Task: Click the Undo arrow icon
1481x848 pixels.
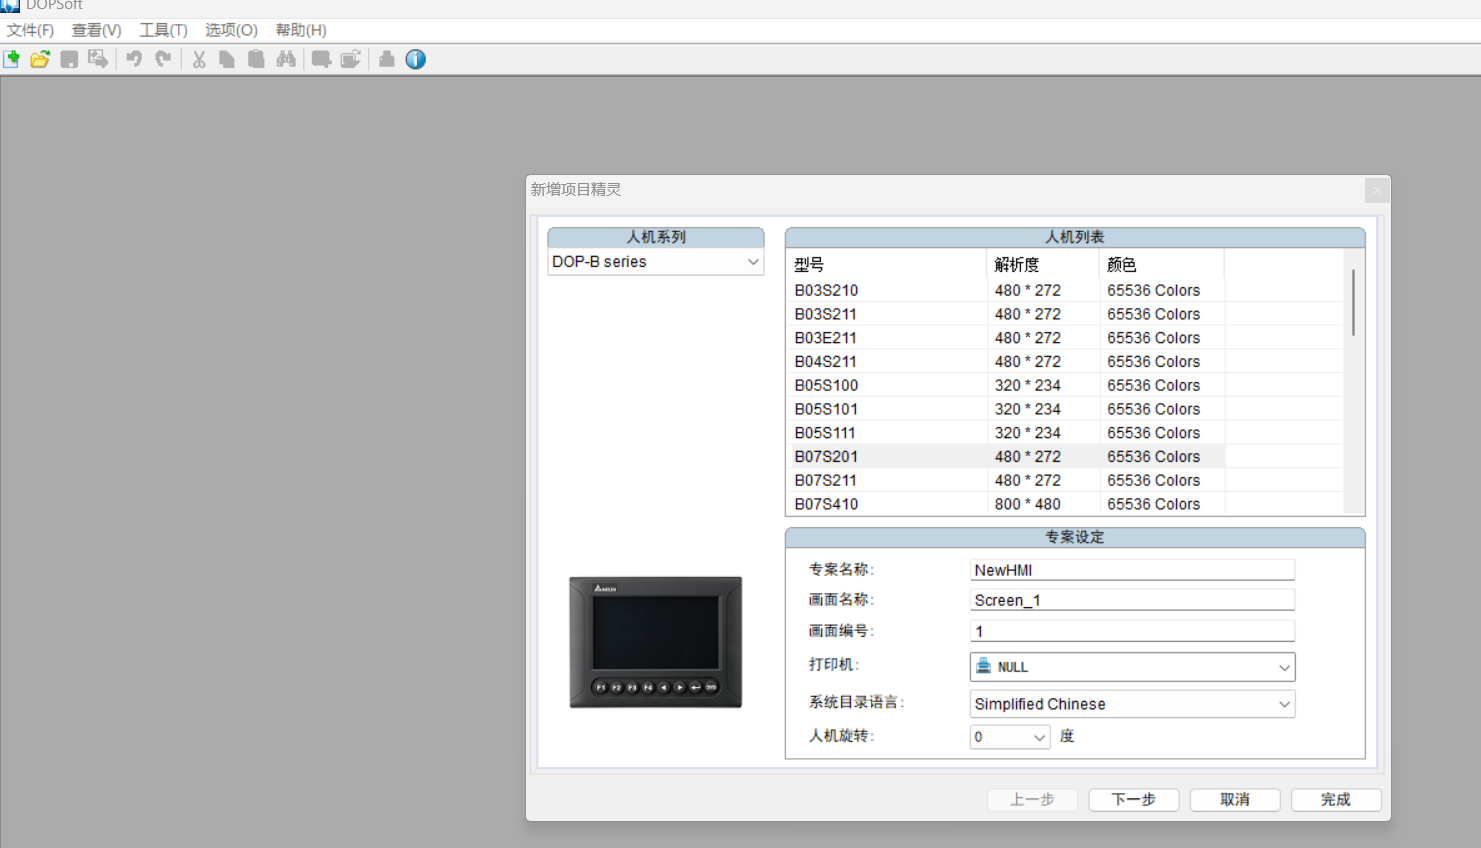Action: click(x=134, y=59)
